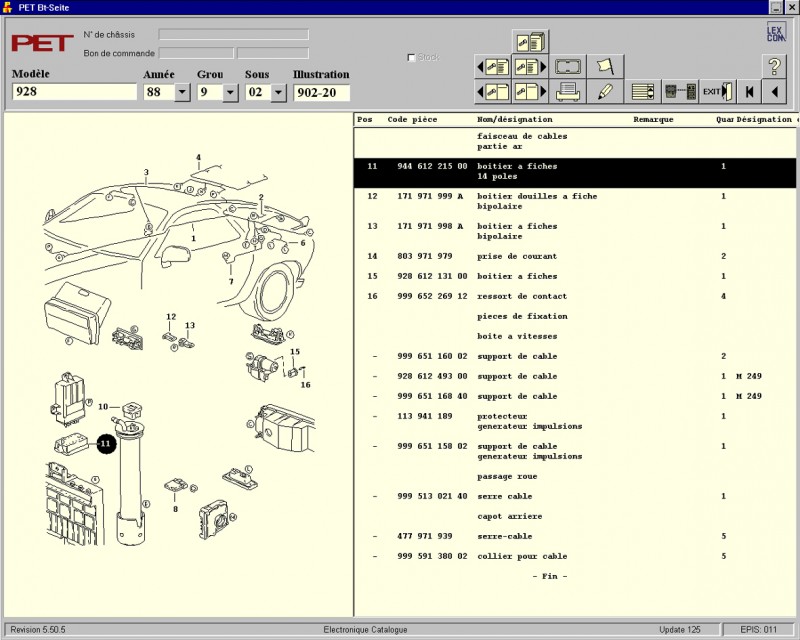Image resolution: width=800 pixels, height=640 pixels.
Task: Toggle the Stock checkbox
Action: click(411, 57)
